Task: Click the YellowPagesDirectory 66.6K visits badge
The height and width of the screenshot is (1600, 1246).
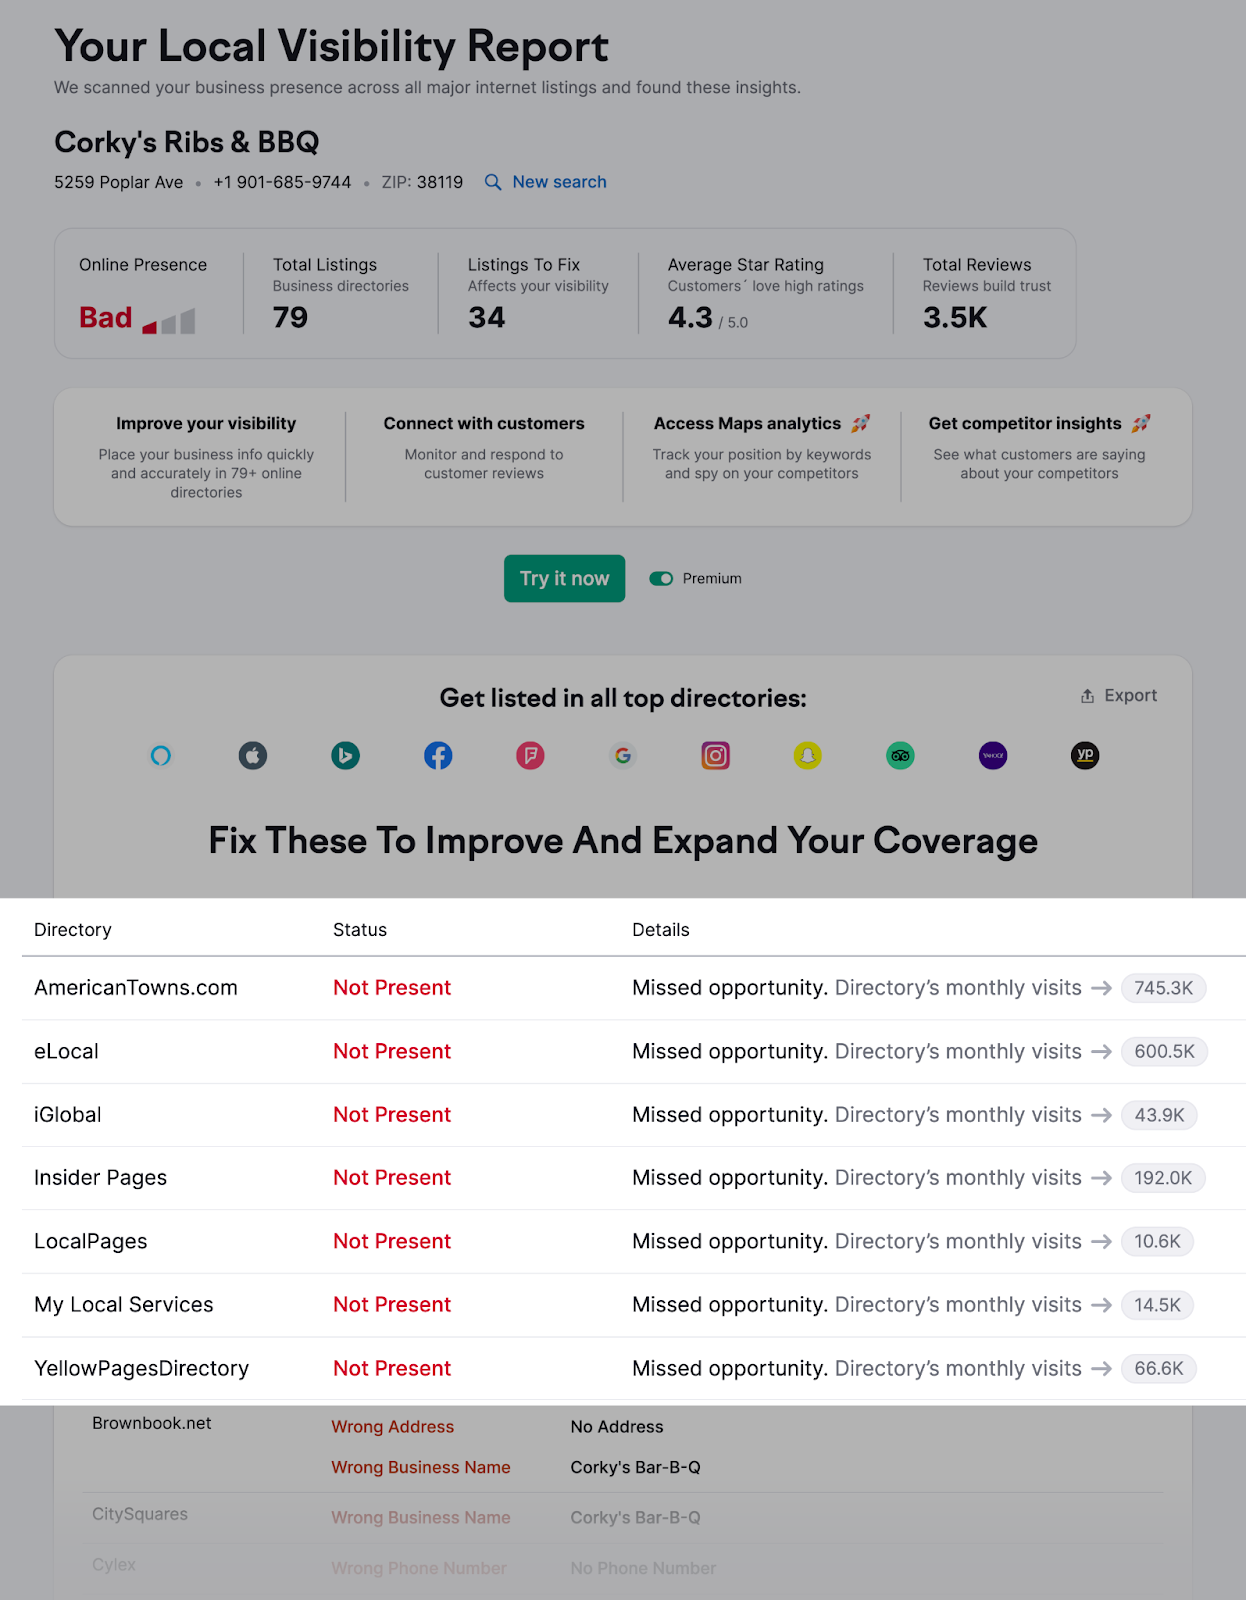Action: [x=1158, y=1369]
